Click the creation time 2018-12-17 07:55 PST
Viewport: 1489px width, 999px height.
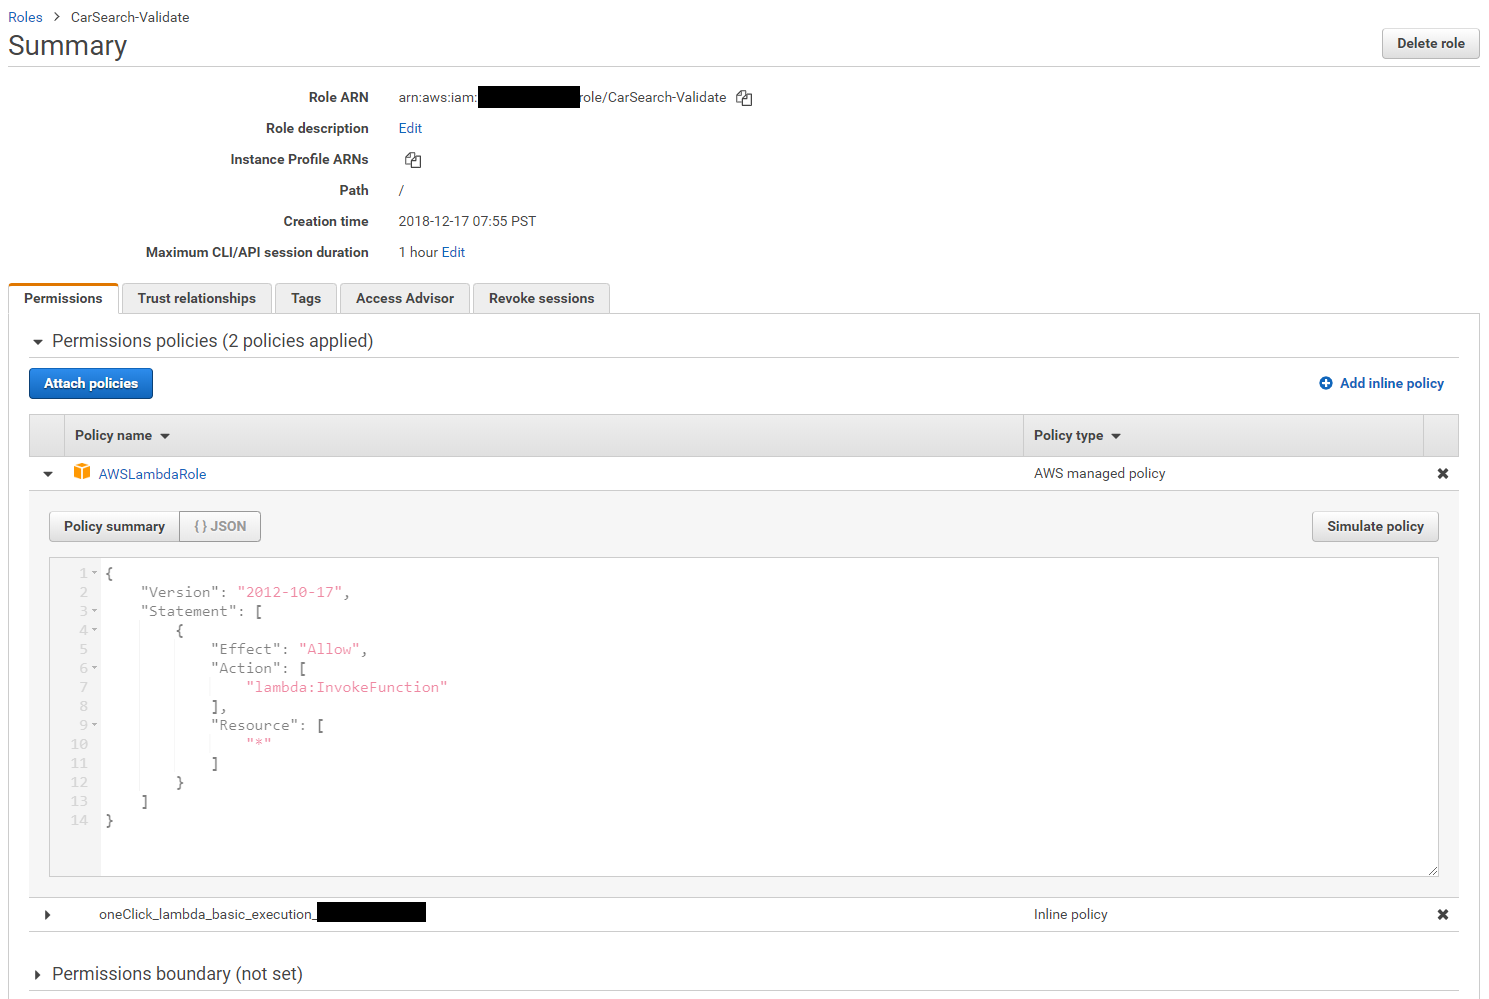pyautogui.click(x=467, y=221)
